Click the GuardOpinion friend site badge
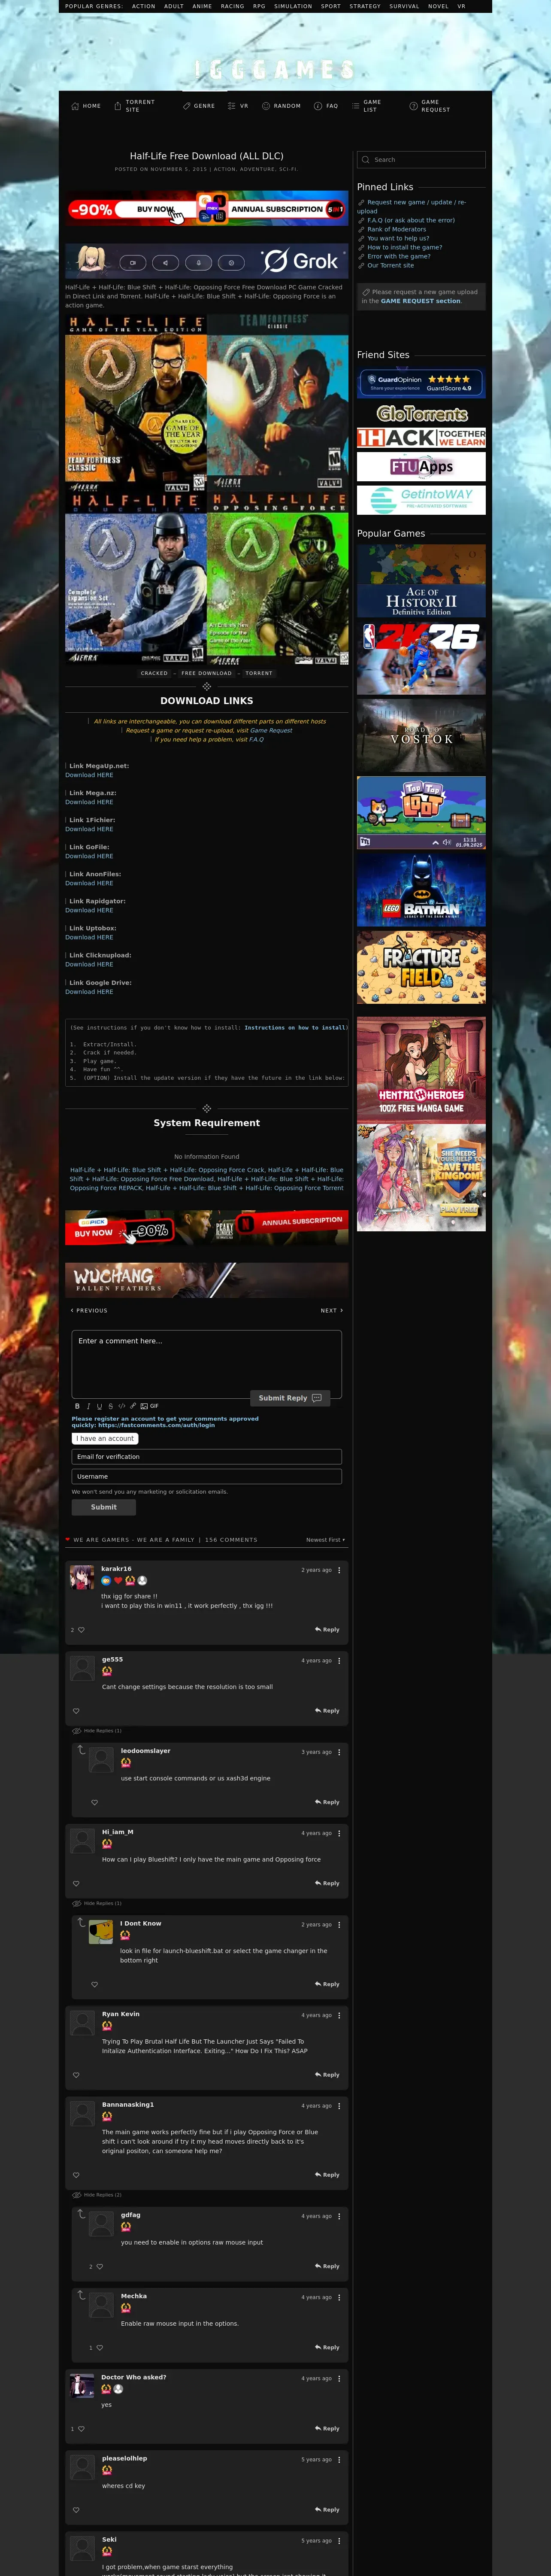The height and width of the screenshot is (2576, 551). click(x=421, y=383)
